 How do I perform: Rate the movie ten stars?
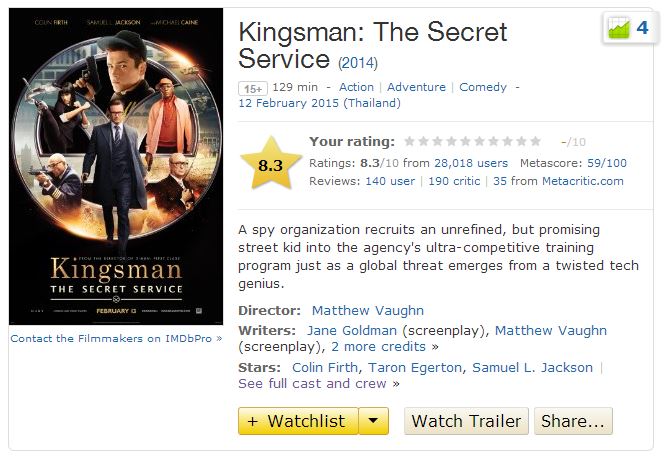[535, 141]
